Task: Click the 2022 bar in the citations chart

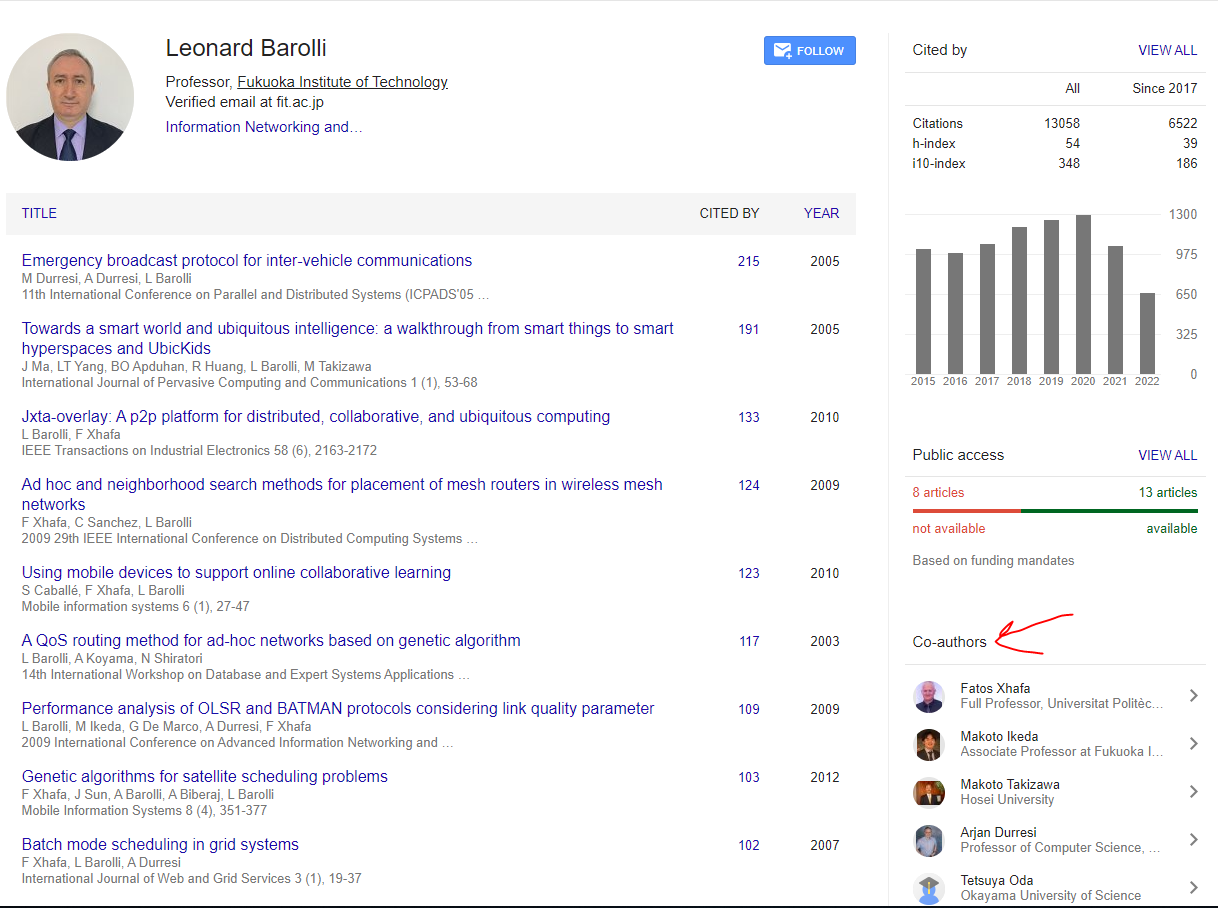Action: 1147,330
